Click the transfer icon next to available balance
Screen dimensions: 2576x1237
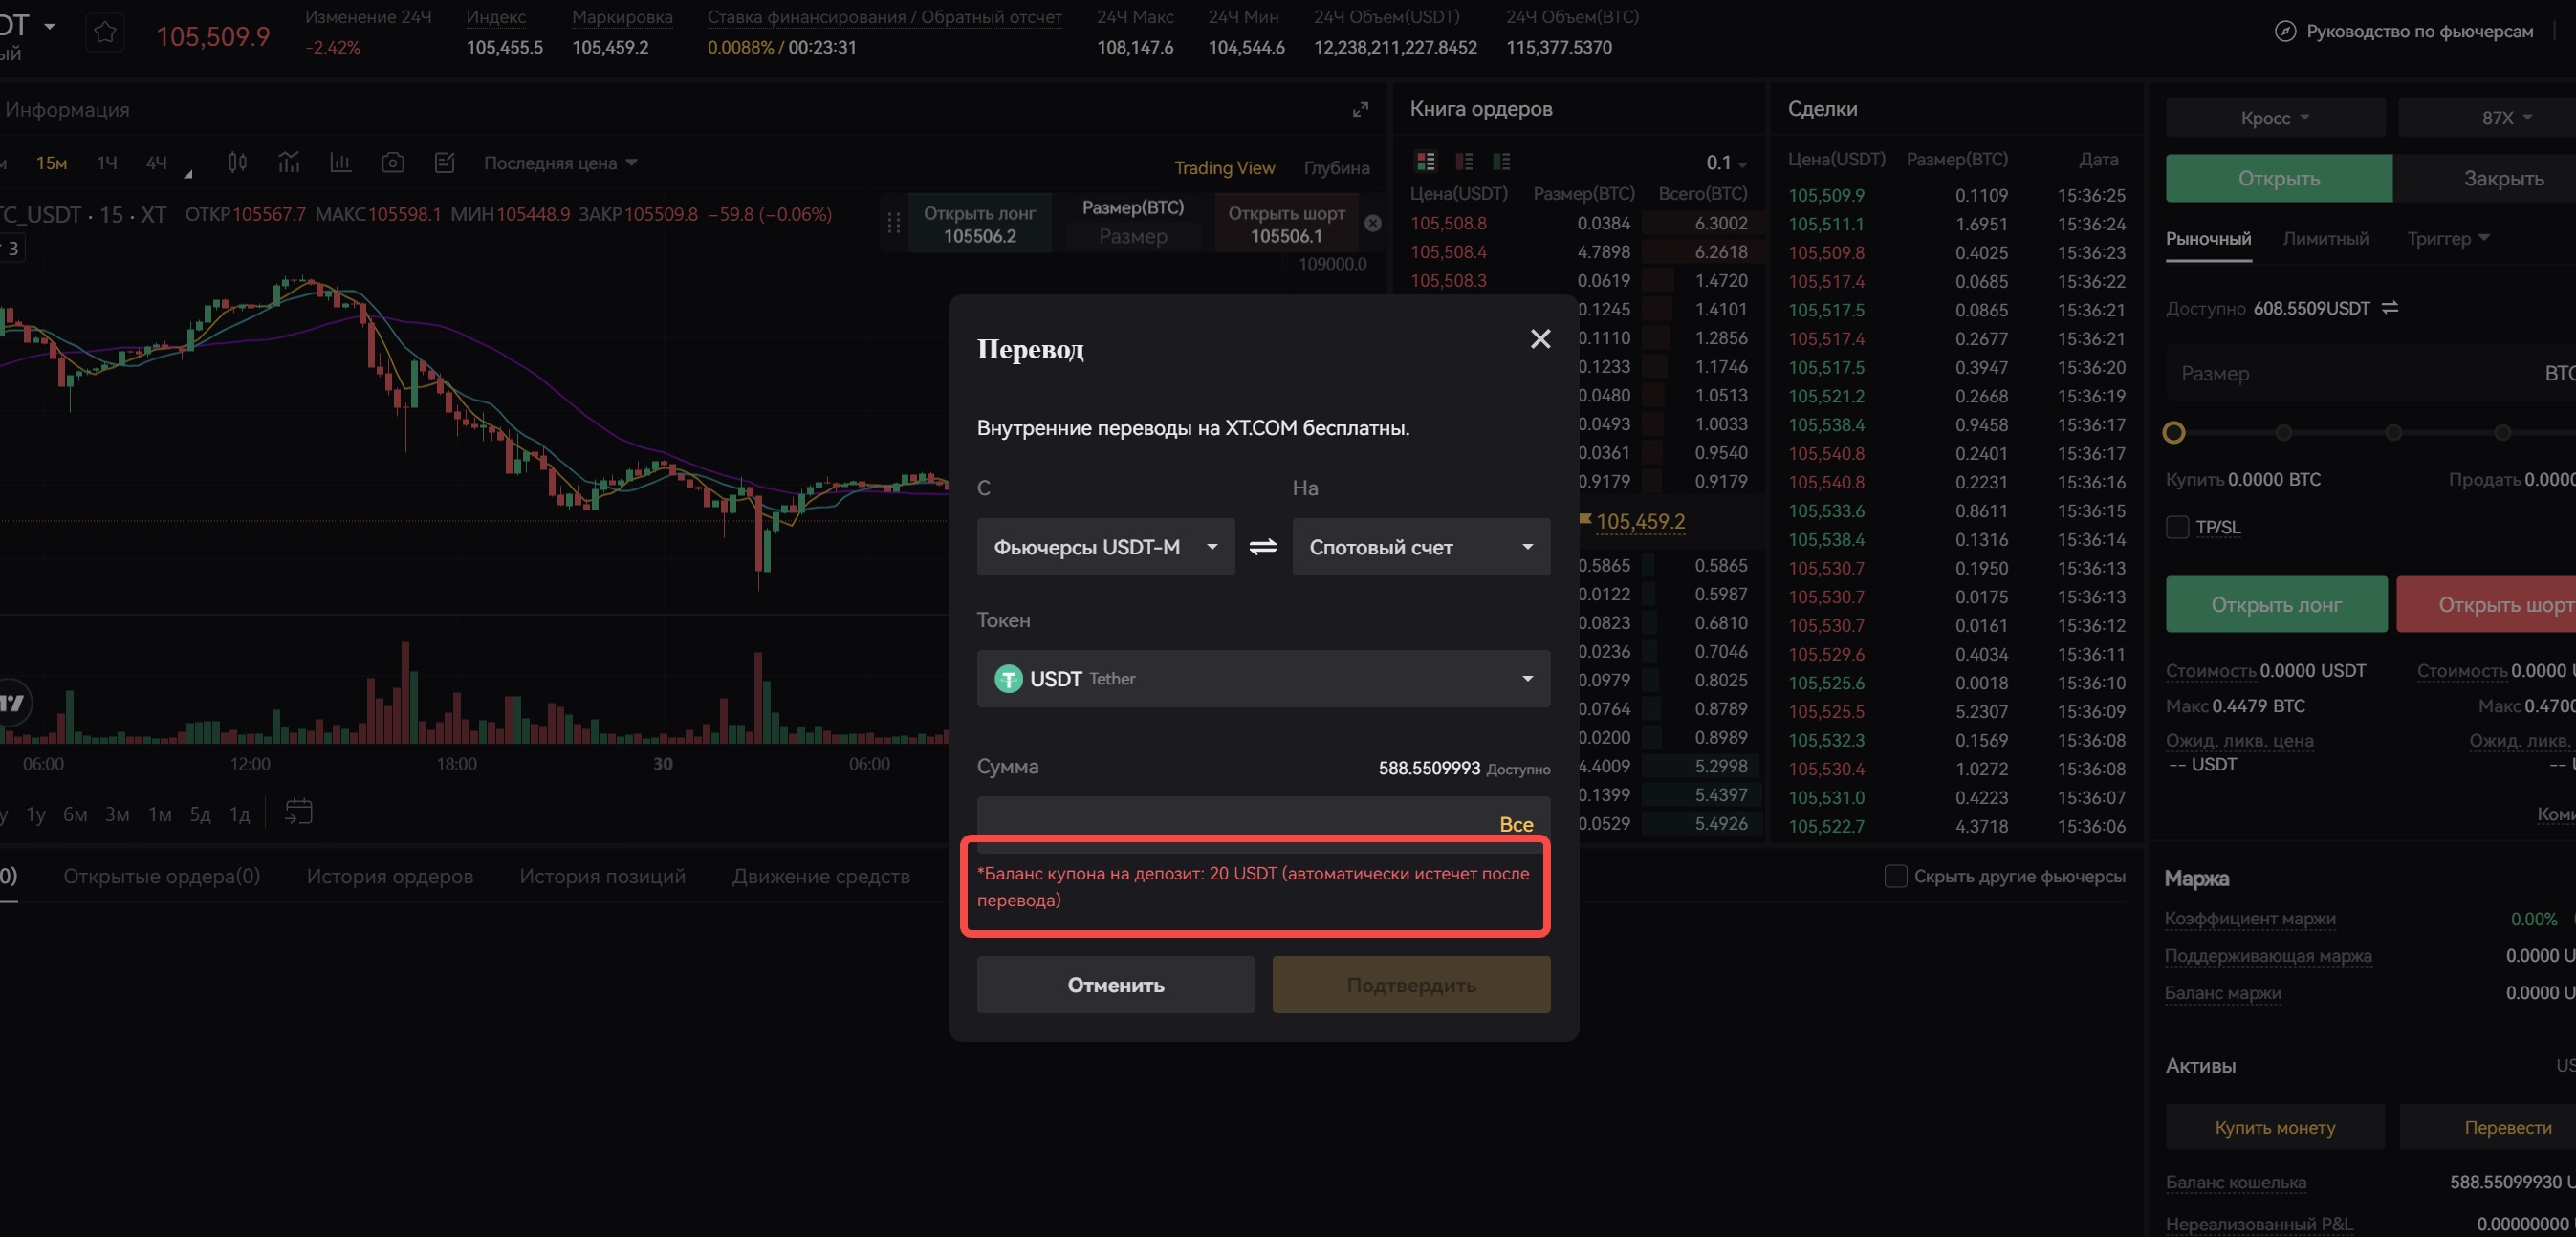(2390, 308)
